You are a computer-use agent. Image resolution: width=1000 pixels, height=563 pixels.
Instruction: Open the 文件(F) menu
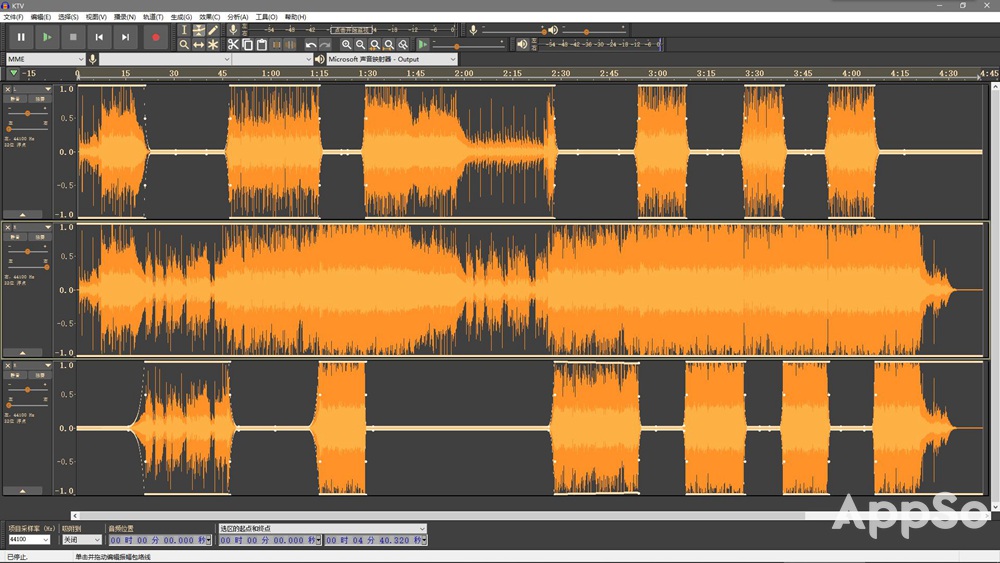pyautogui.click(x=13, y=17)
